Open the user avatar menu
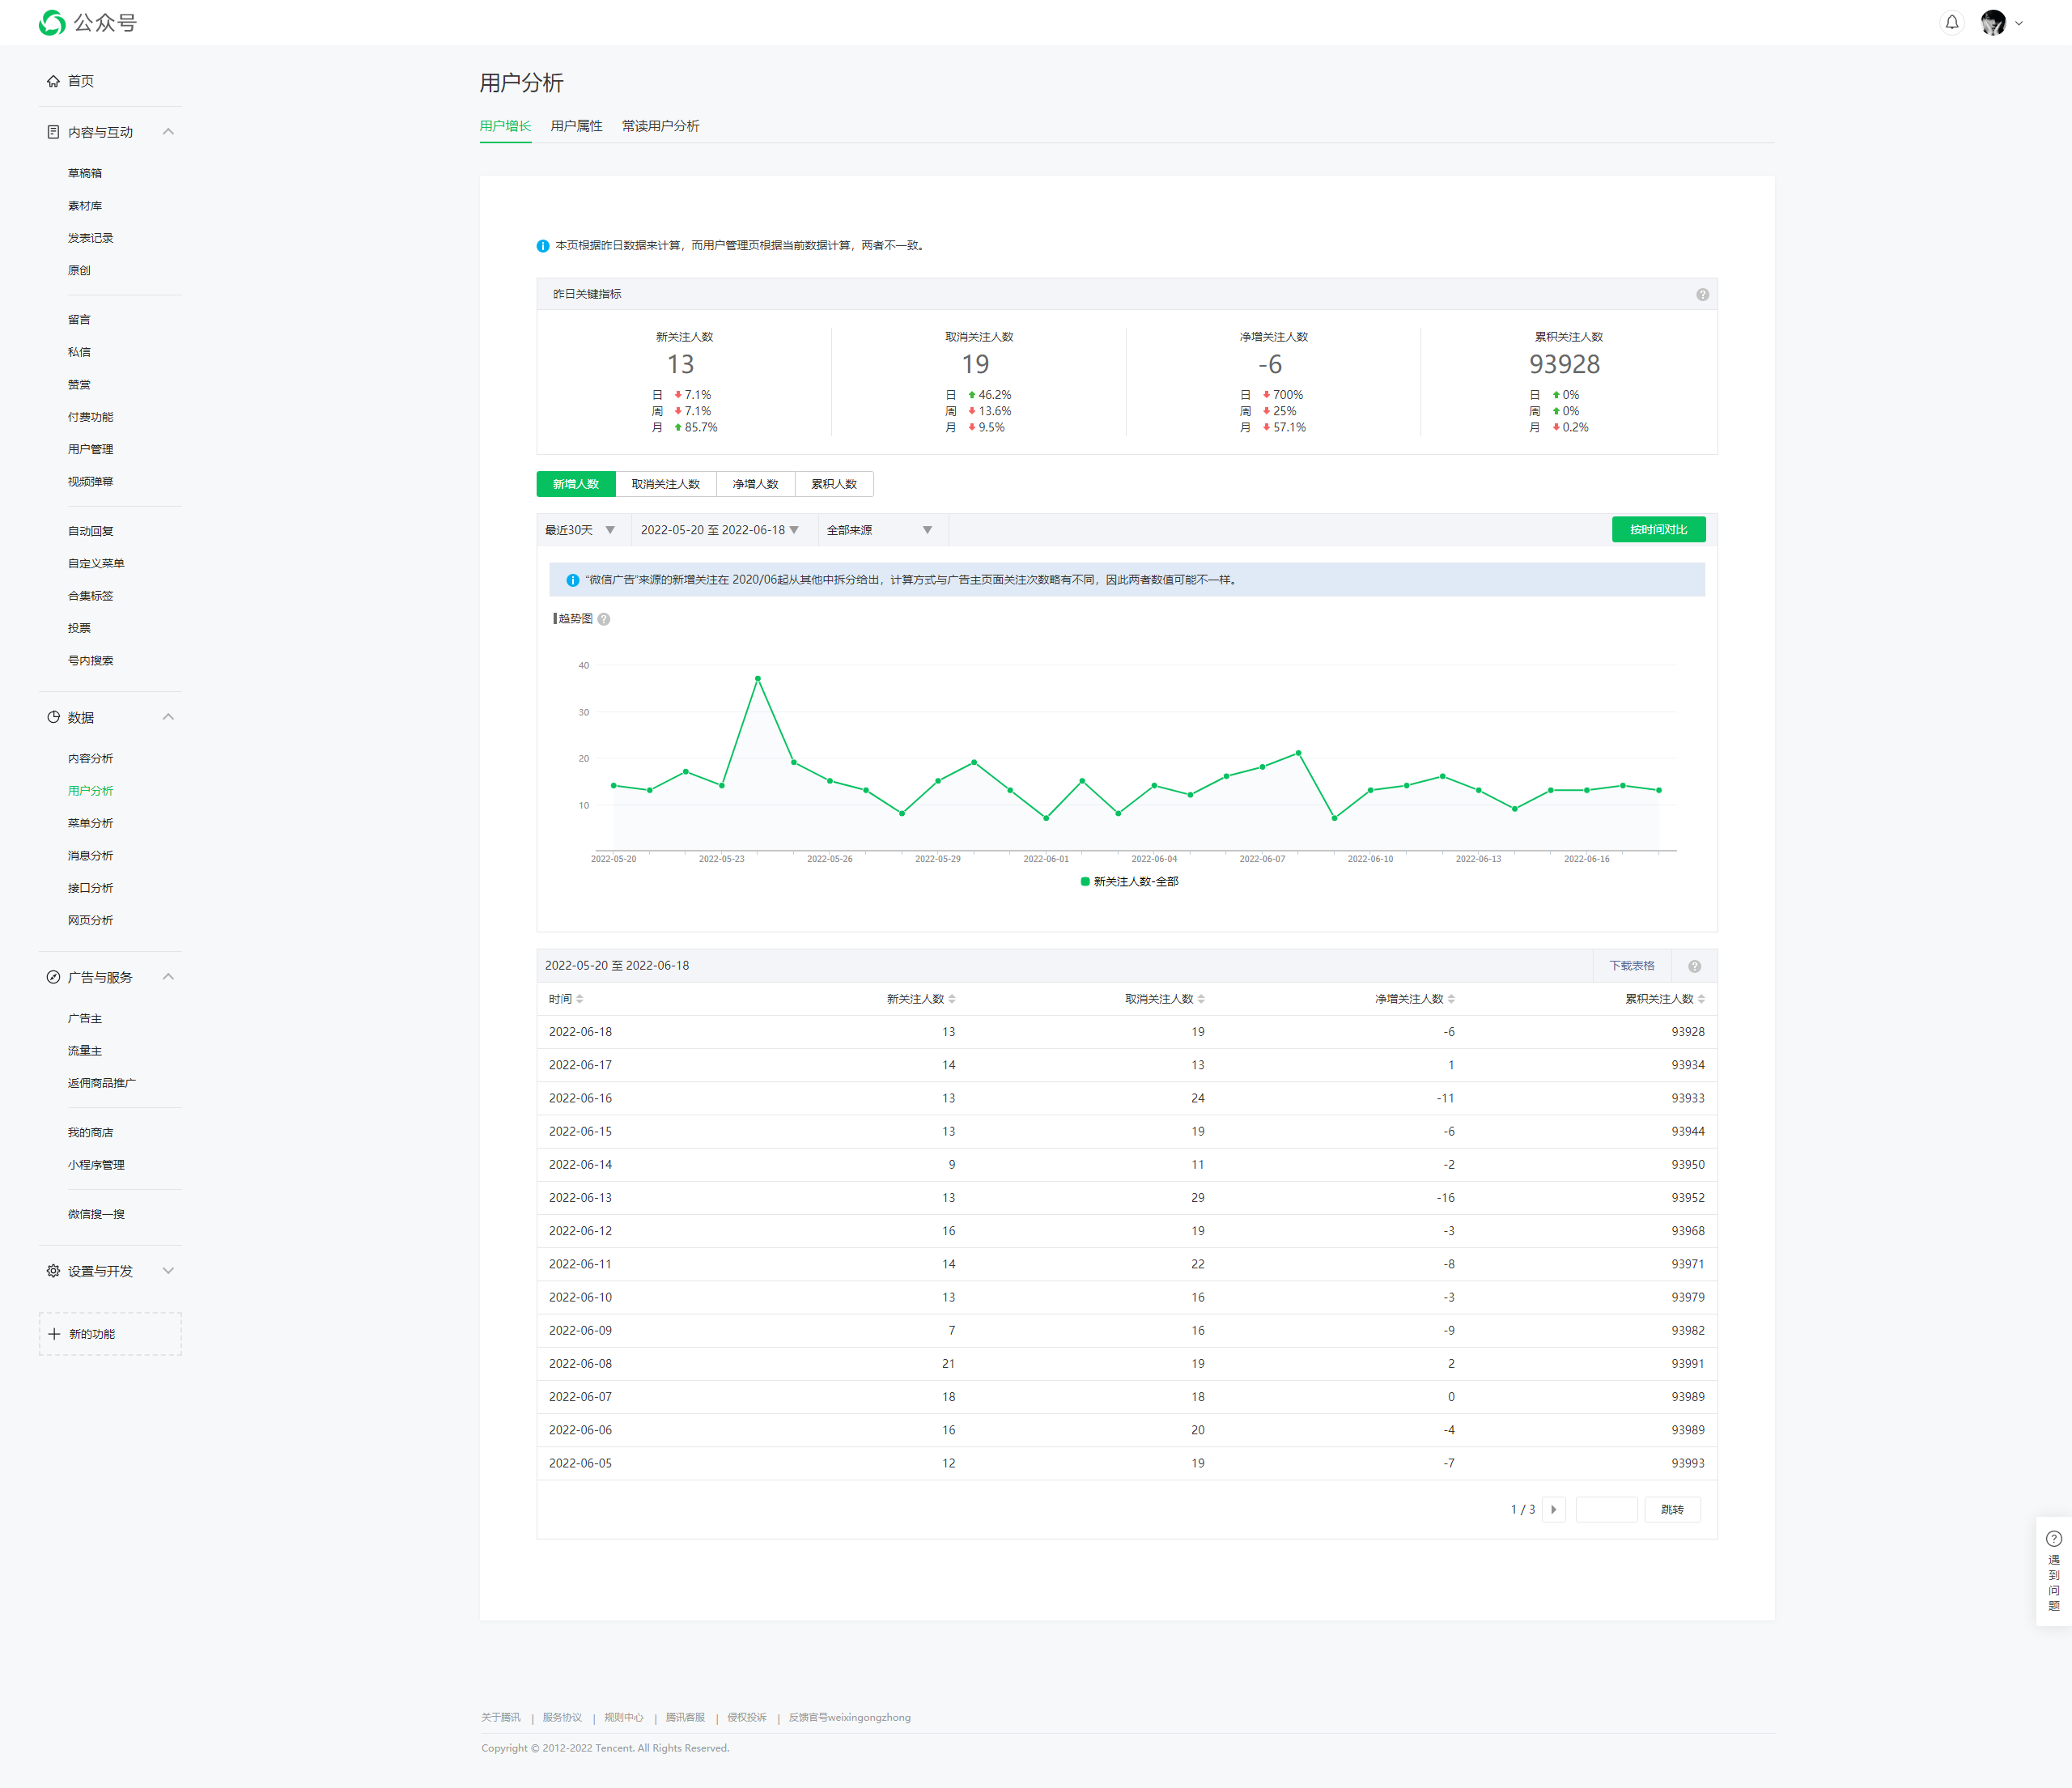The image size is (2072, 1788). 1994,22
